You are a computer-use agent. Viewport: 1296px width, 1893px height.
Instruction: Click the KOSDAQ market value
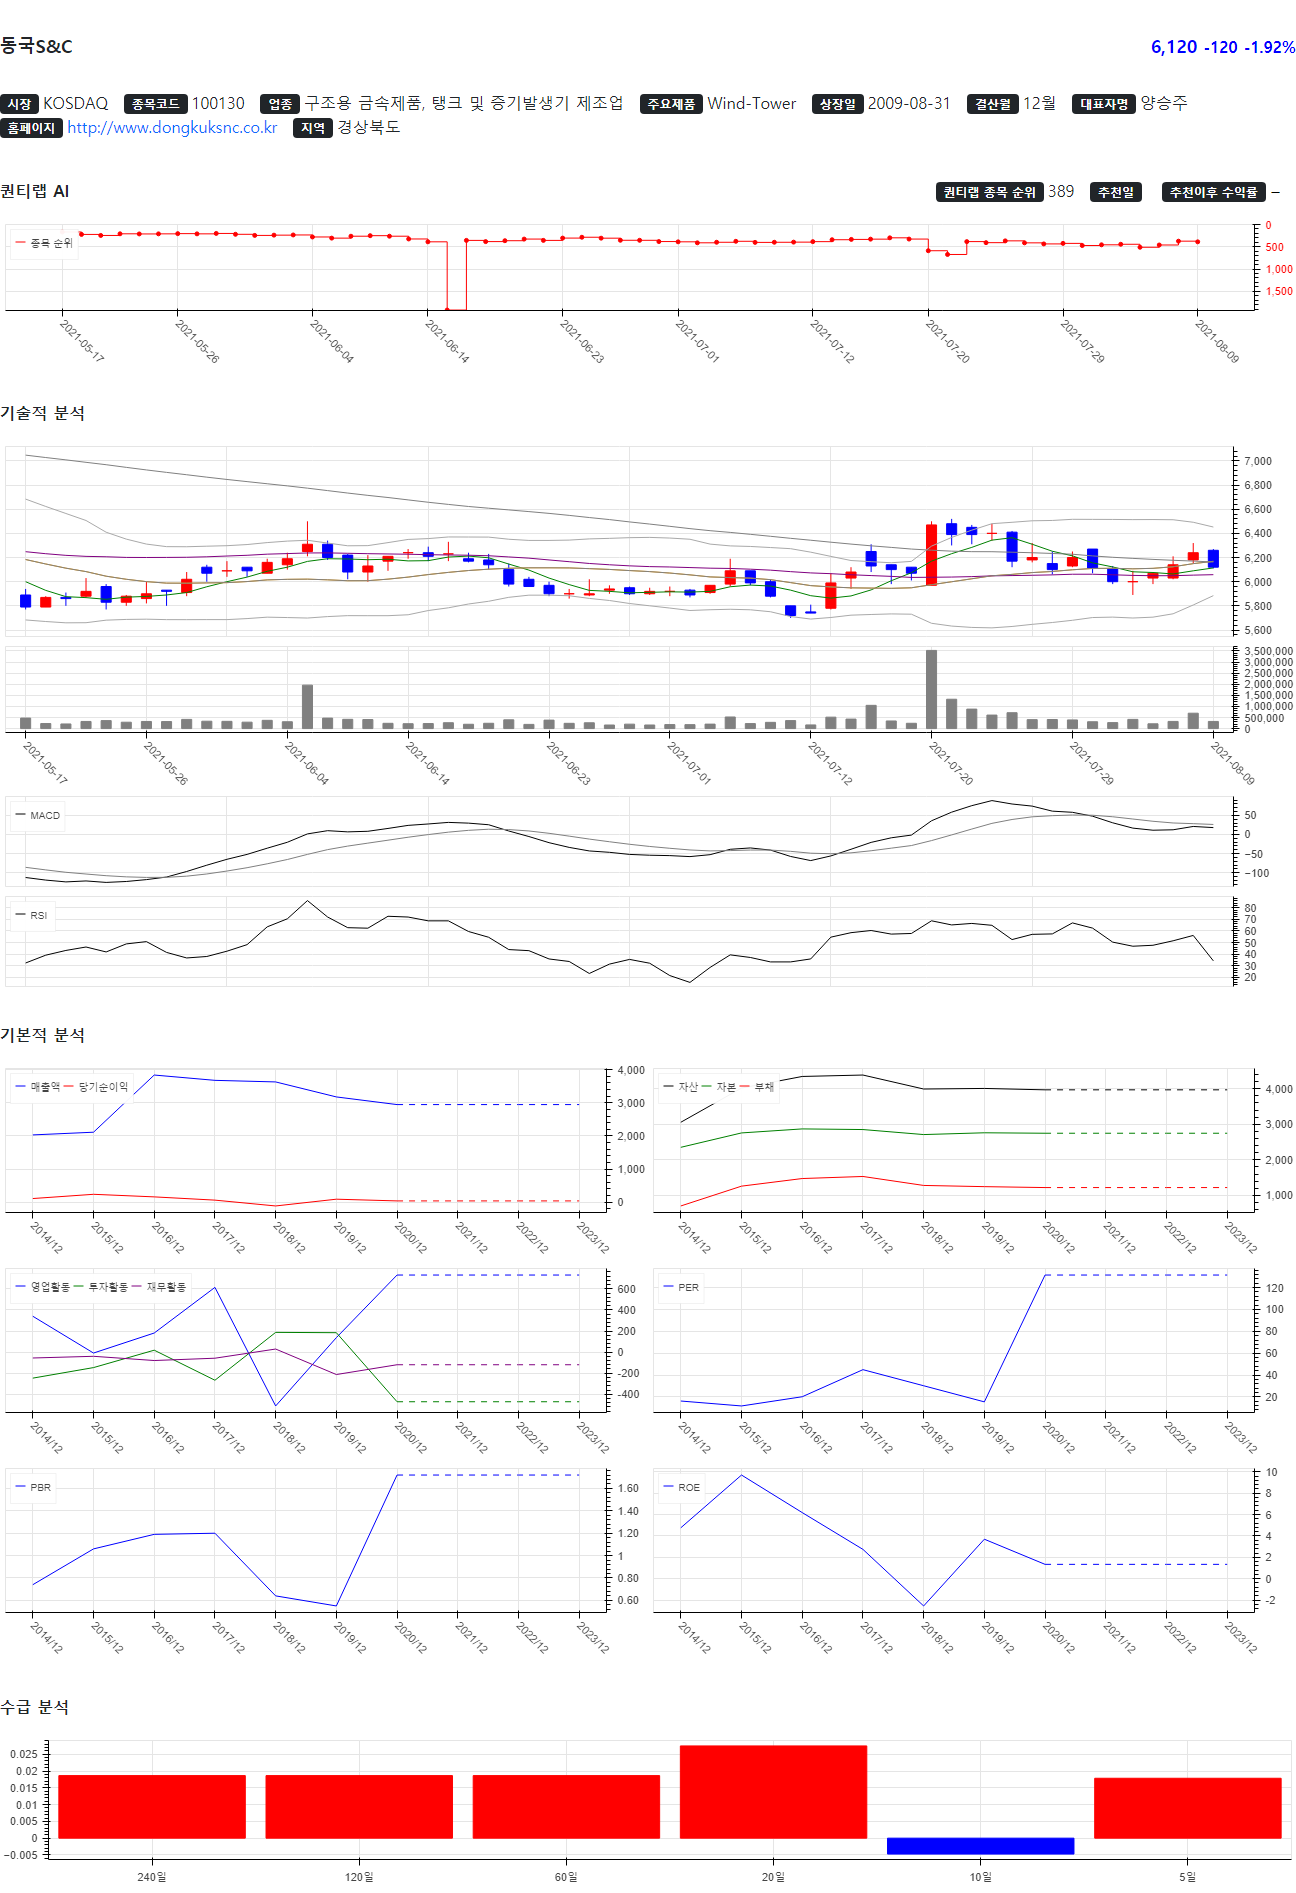[x=76, y=104]
